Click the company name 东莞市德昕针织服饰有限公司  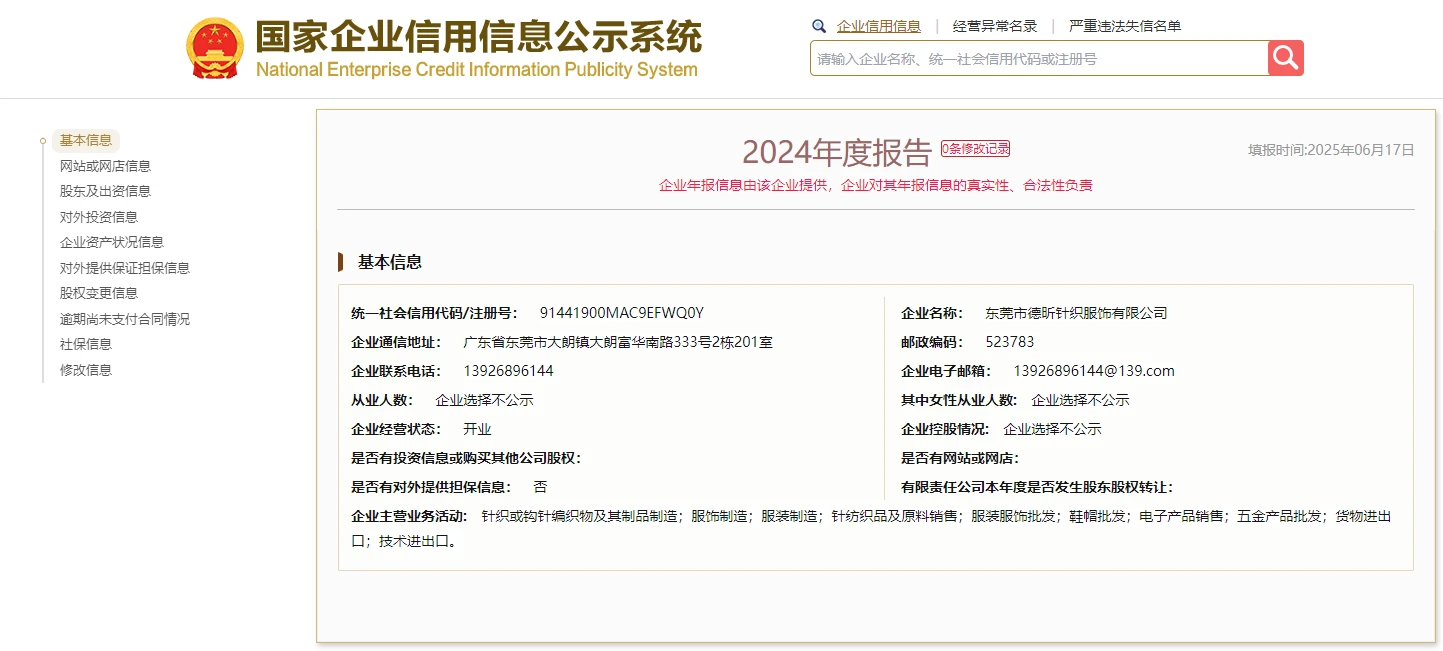click(x=1076, y=313)
